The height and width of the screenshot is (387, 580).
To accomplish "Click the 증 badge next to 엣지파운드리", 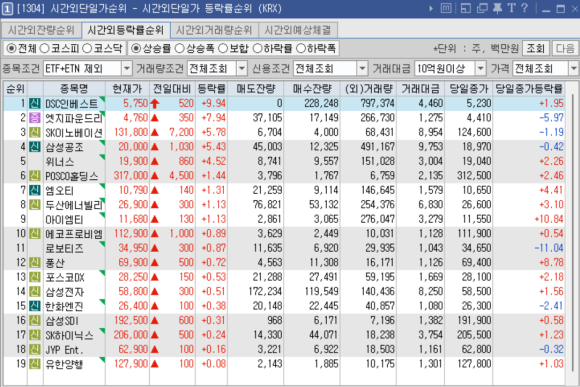I will (35, 118).
